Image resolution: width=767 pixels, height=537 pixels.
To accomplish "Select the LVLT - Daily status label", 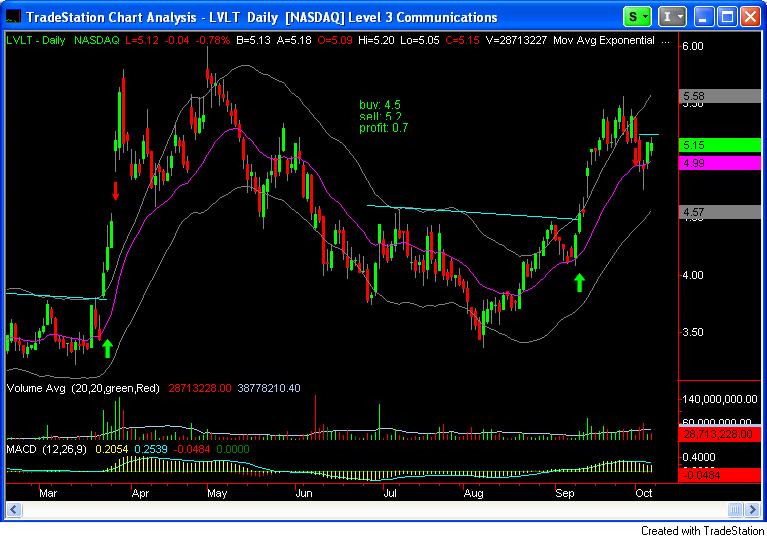I will (x=36, y=41).
